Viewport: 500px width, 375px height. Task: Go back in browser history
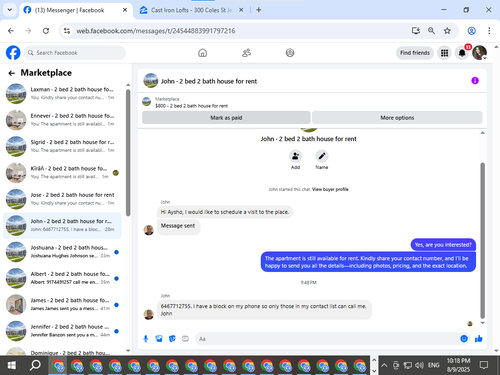[11, 31]
